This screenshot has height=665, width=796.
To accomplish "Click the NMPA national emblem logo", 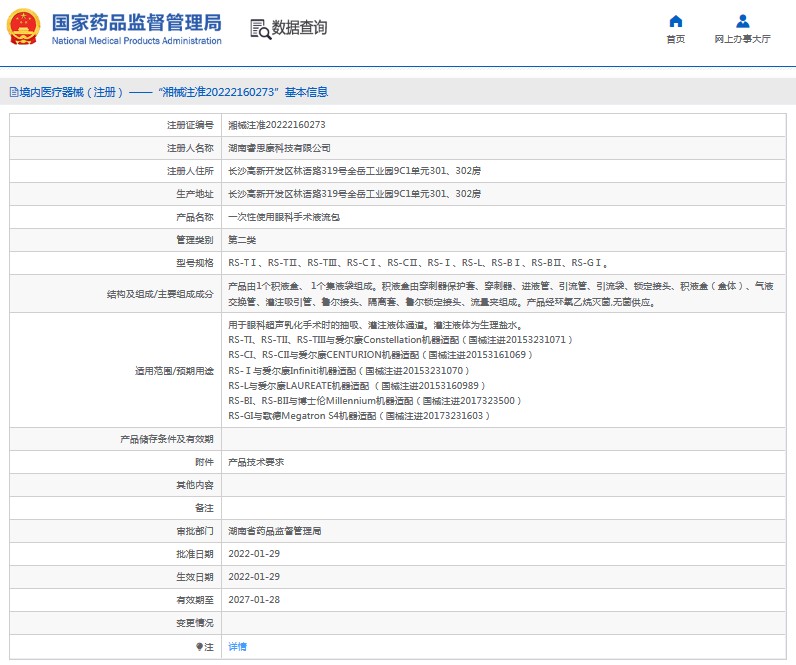I will [23, 27].
